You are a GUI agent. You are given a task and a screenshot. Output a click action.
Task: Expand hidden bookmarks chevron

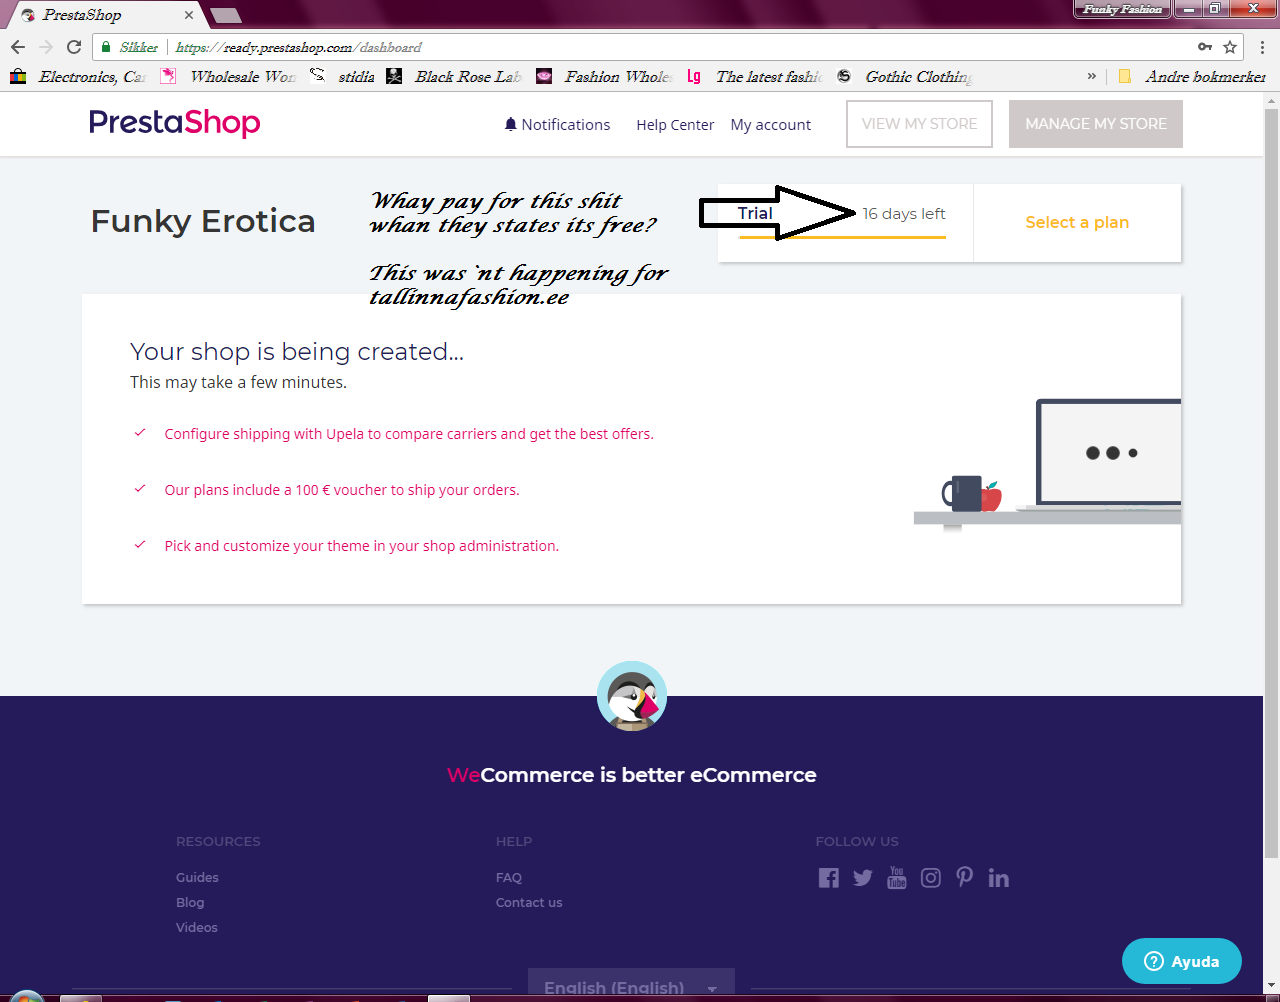[1091, 76]
